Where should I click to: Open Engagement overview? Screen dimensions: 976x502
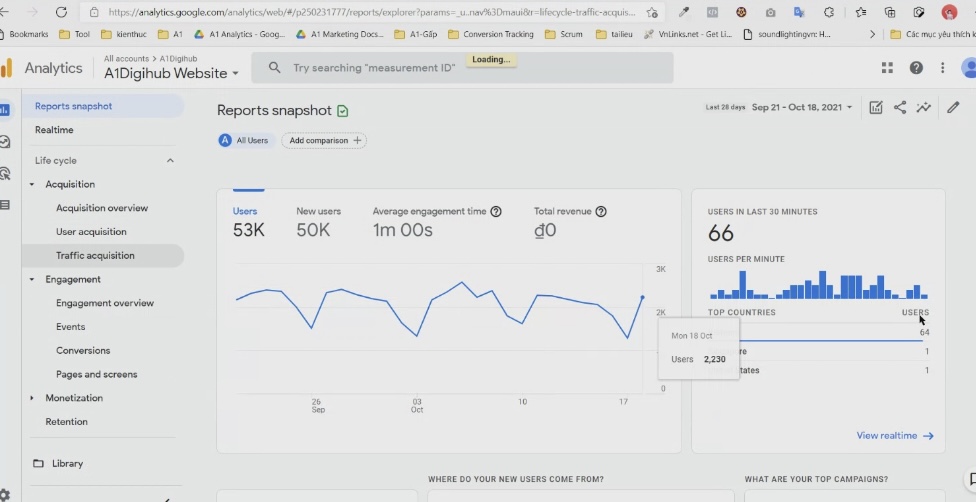click(x=105, y=303)
